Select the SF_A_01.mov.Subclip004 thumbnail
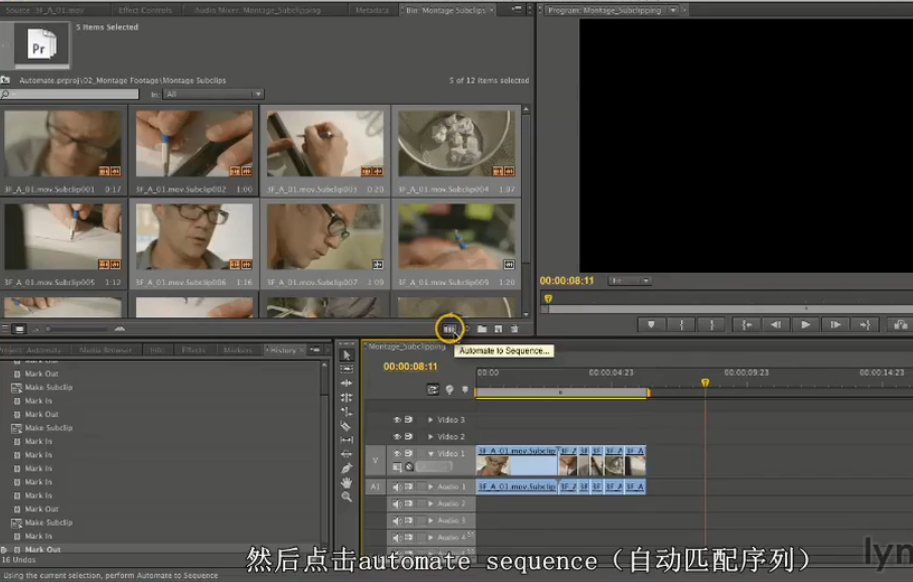Viewport: 913px width, 582px height. click(x=456, y=145)
